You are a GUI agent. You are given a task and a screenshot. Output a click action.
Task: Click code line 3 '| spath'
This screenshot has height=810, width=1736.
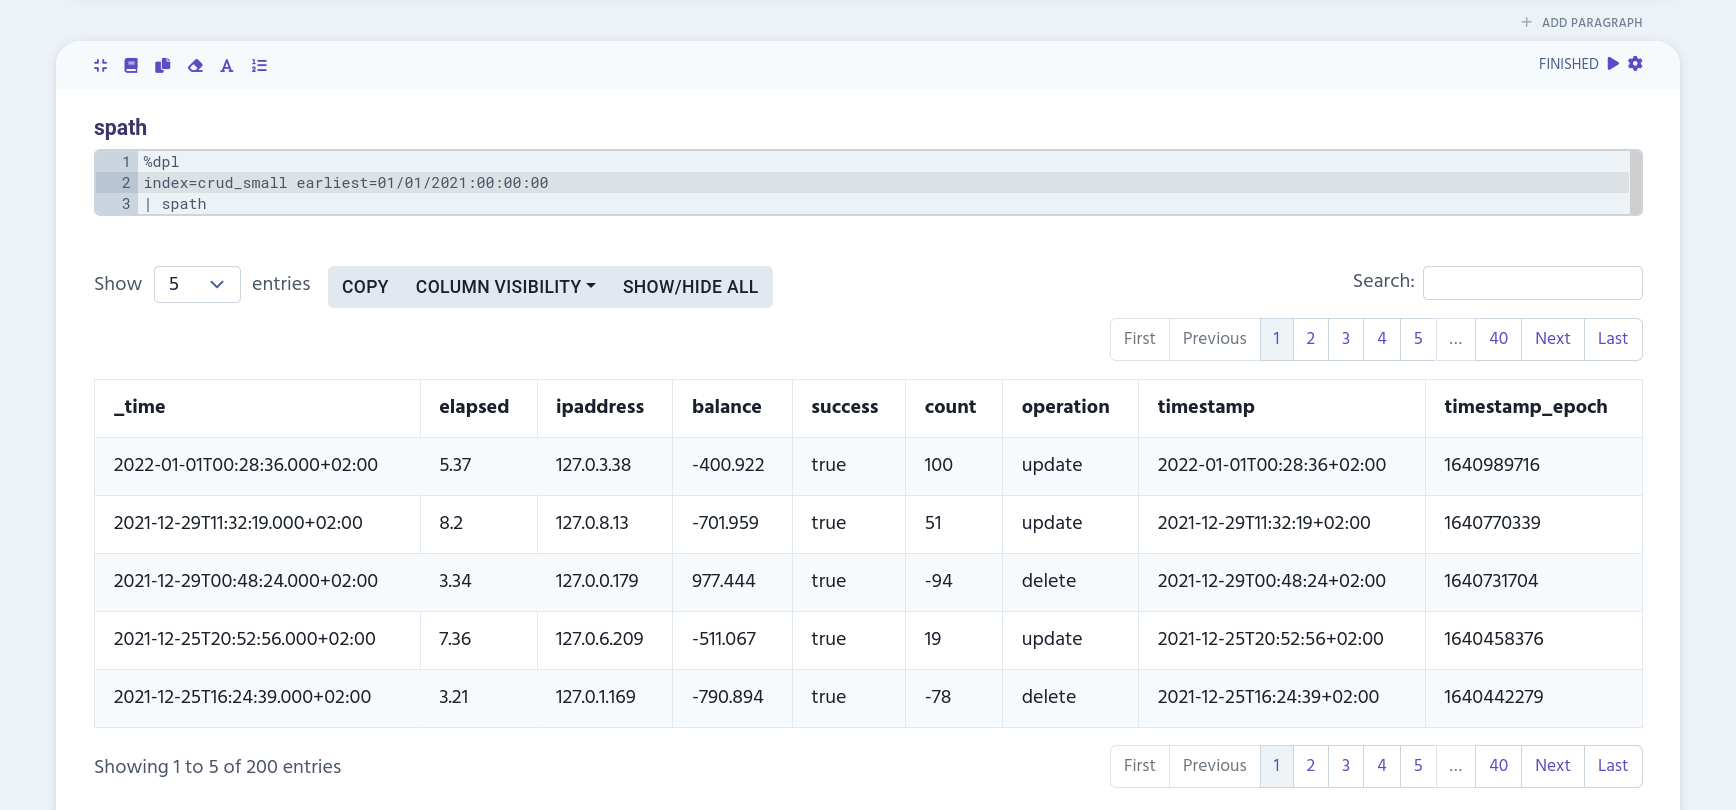pos(884,204)
